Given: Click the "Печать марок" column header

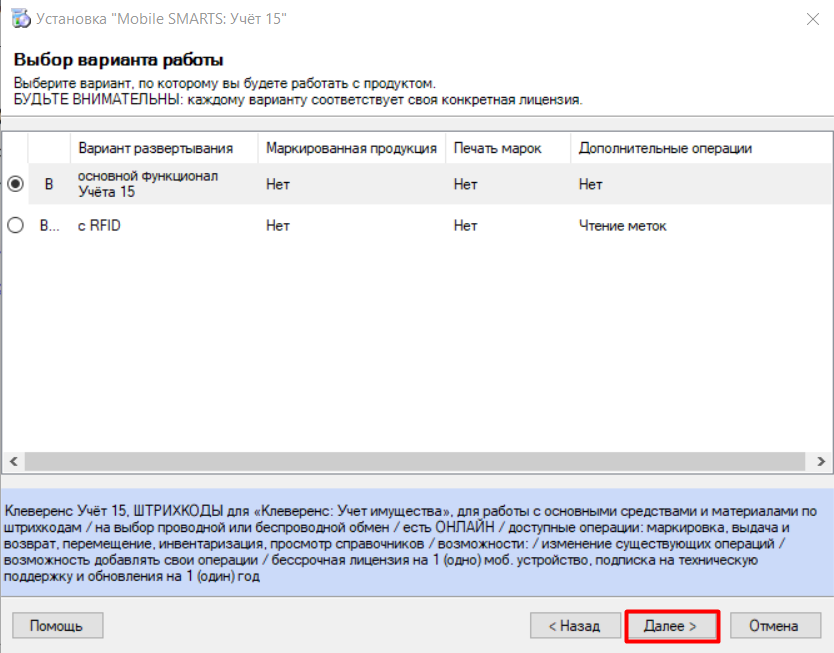Looking at the screenshot, I should 497,148.
